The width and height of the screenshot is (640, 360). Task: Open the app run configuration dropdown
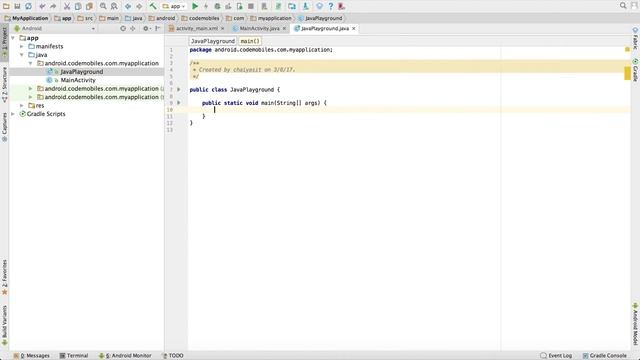coord(174,6)
